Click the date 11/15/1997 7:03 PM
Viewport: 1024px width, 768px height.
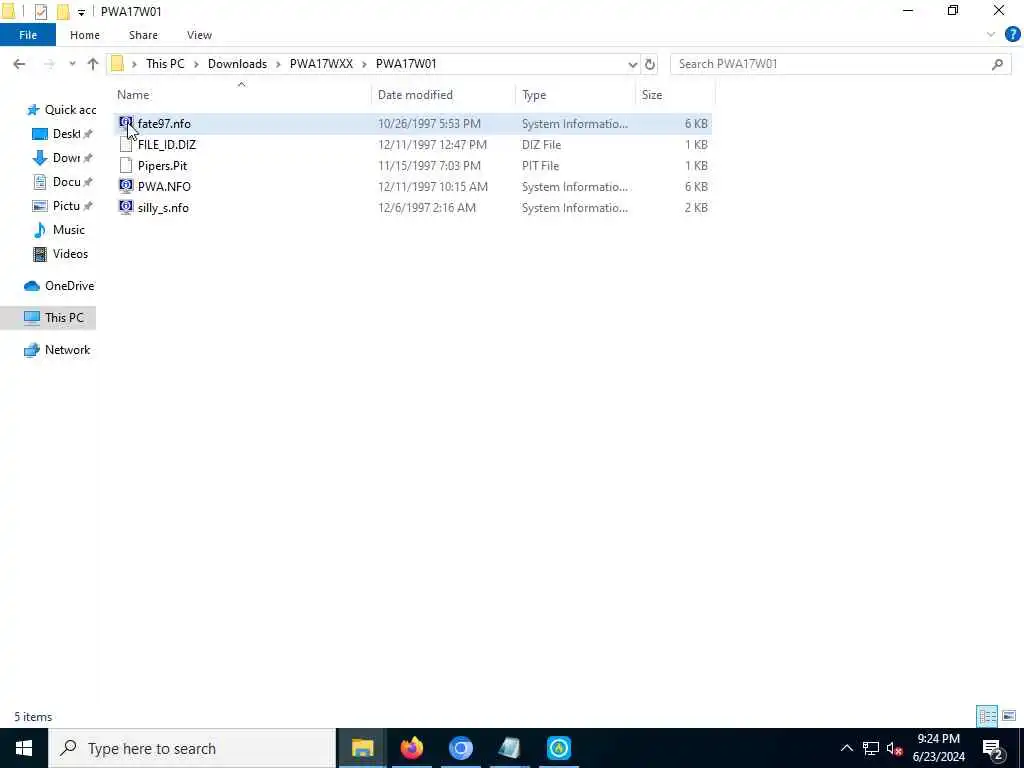pyautogui.click(x=429, y=165)
